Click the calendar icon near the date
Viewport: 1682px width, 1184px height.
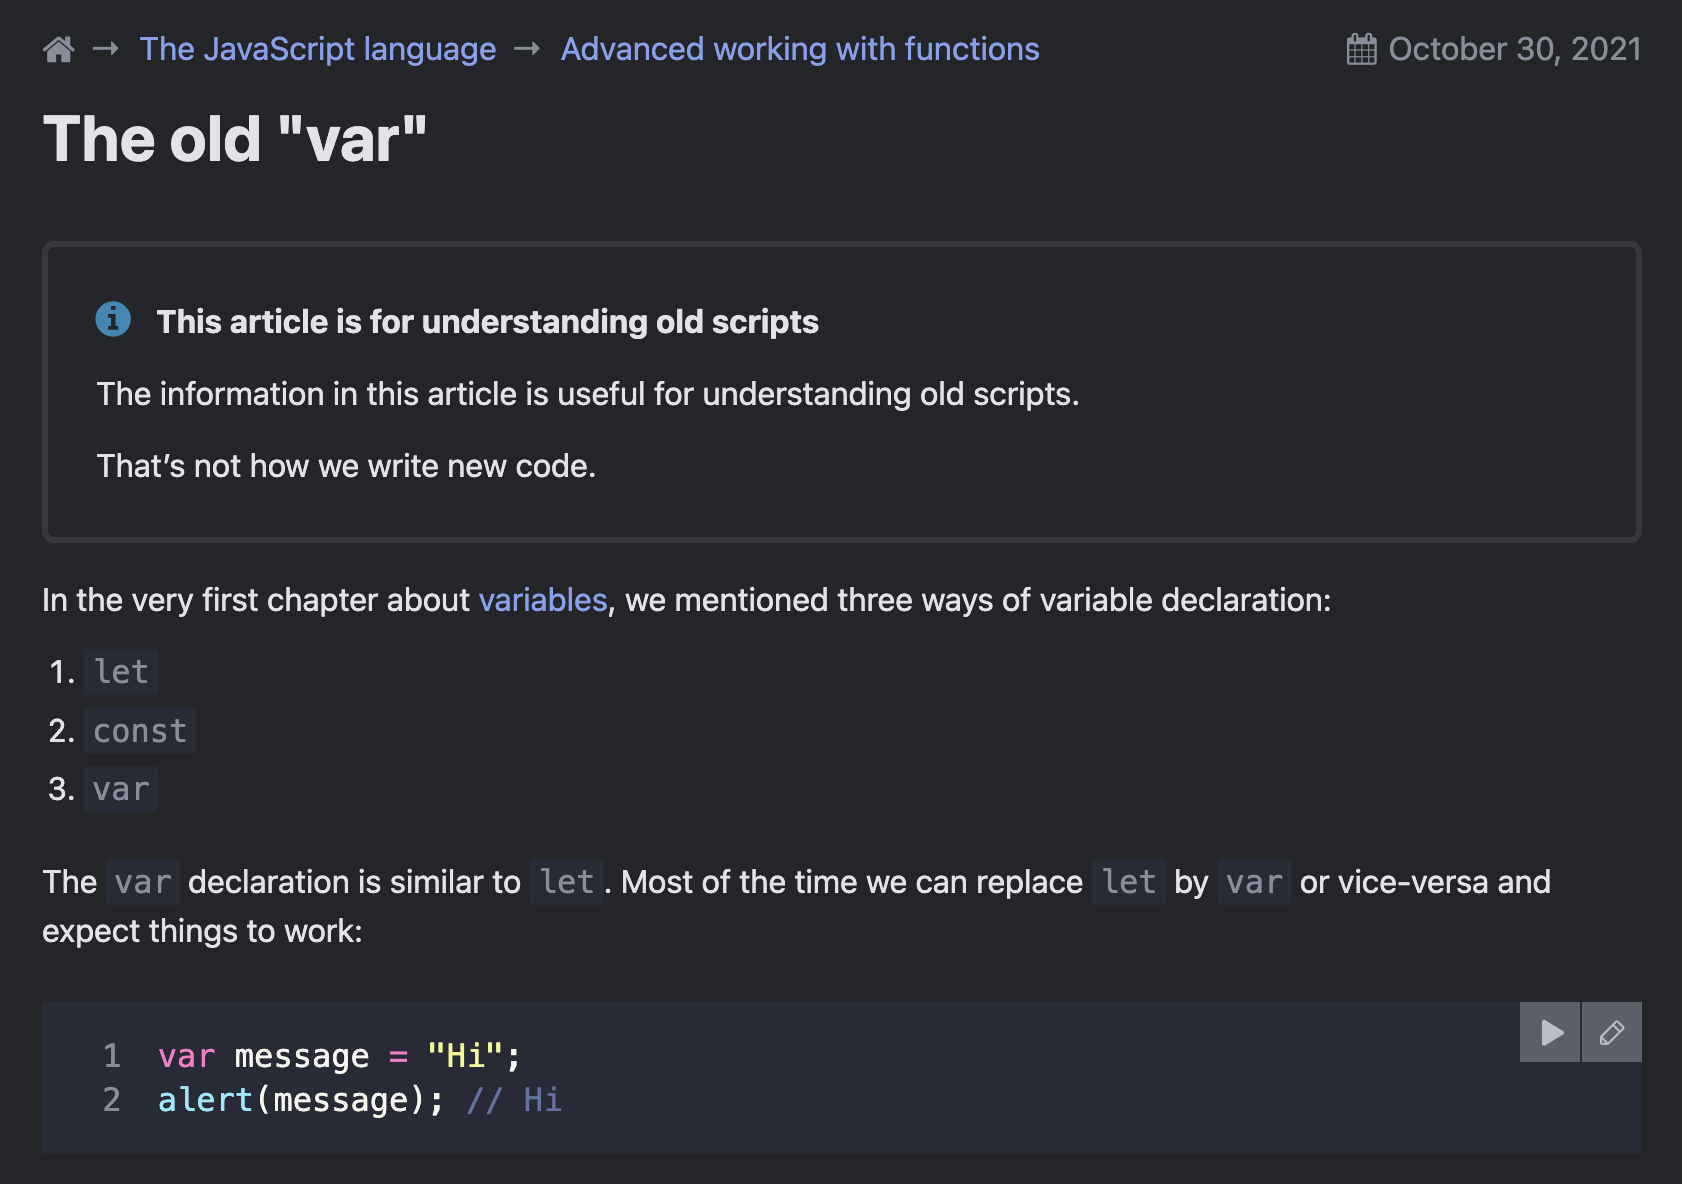click(1361, 49)
